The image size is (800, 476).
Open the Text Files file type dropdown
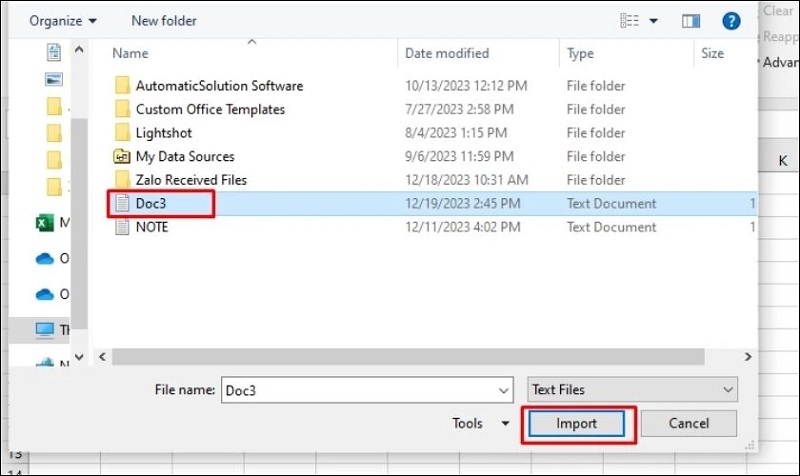(631, 389)
